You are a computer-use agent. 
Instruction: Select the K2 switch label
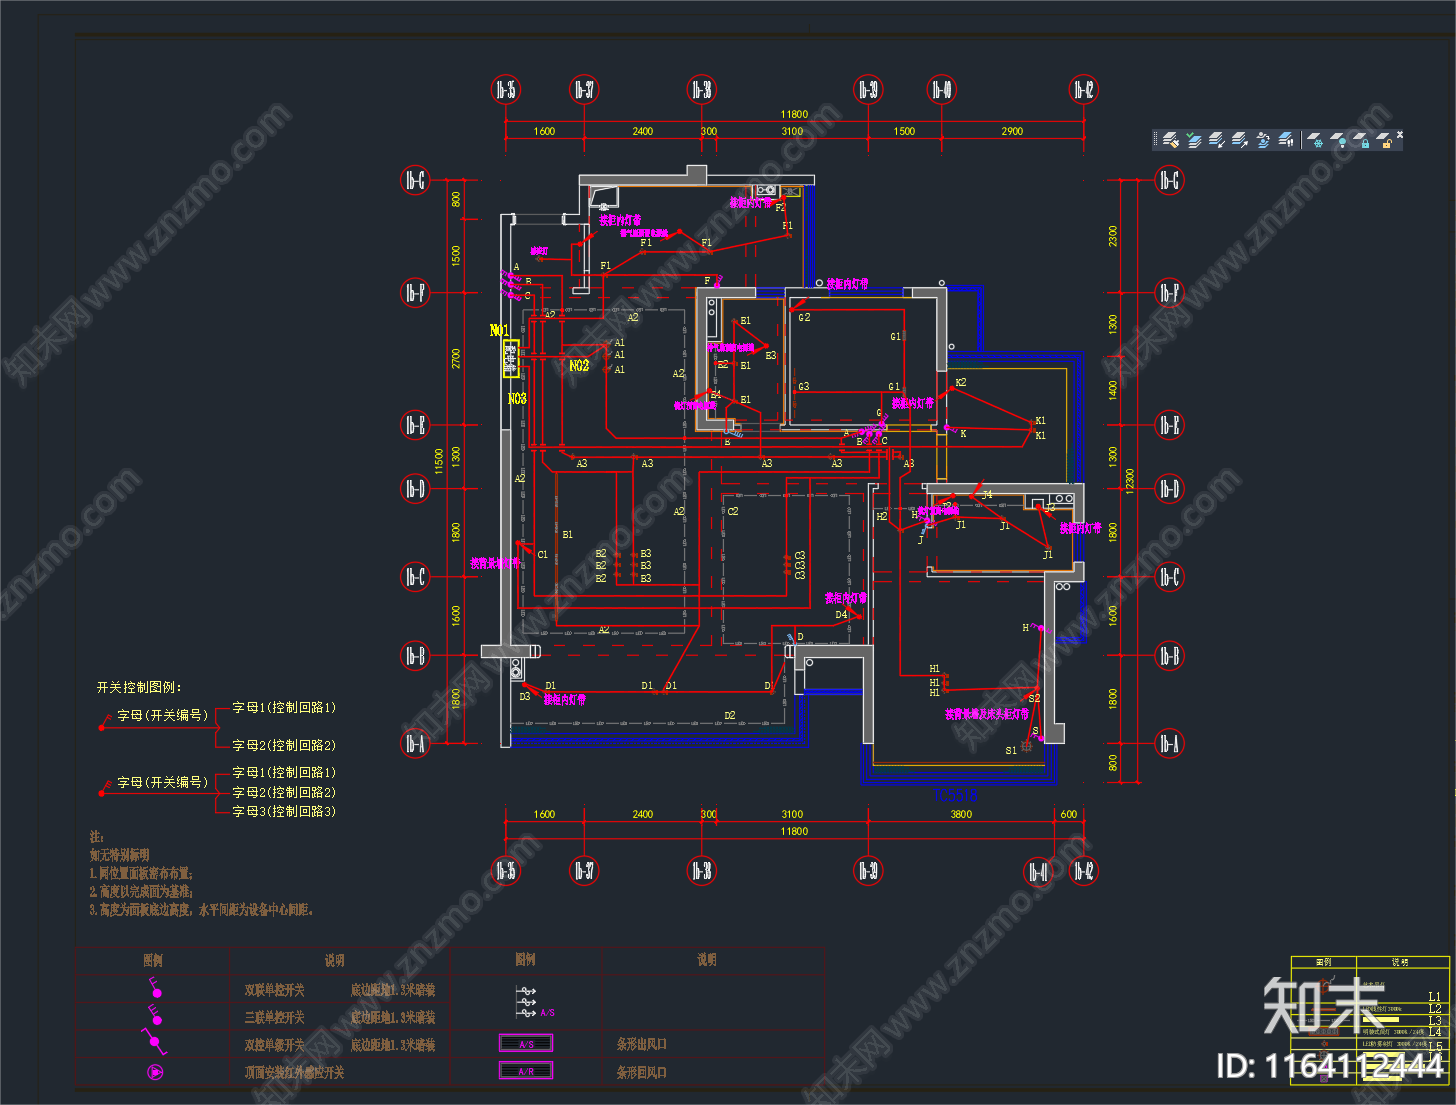pos(961,382)
